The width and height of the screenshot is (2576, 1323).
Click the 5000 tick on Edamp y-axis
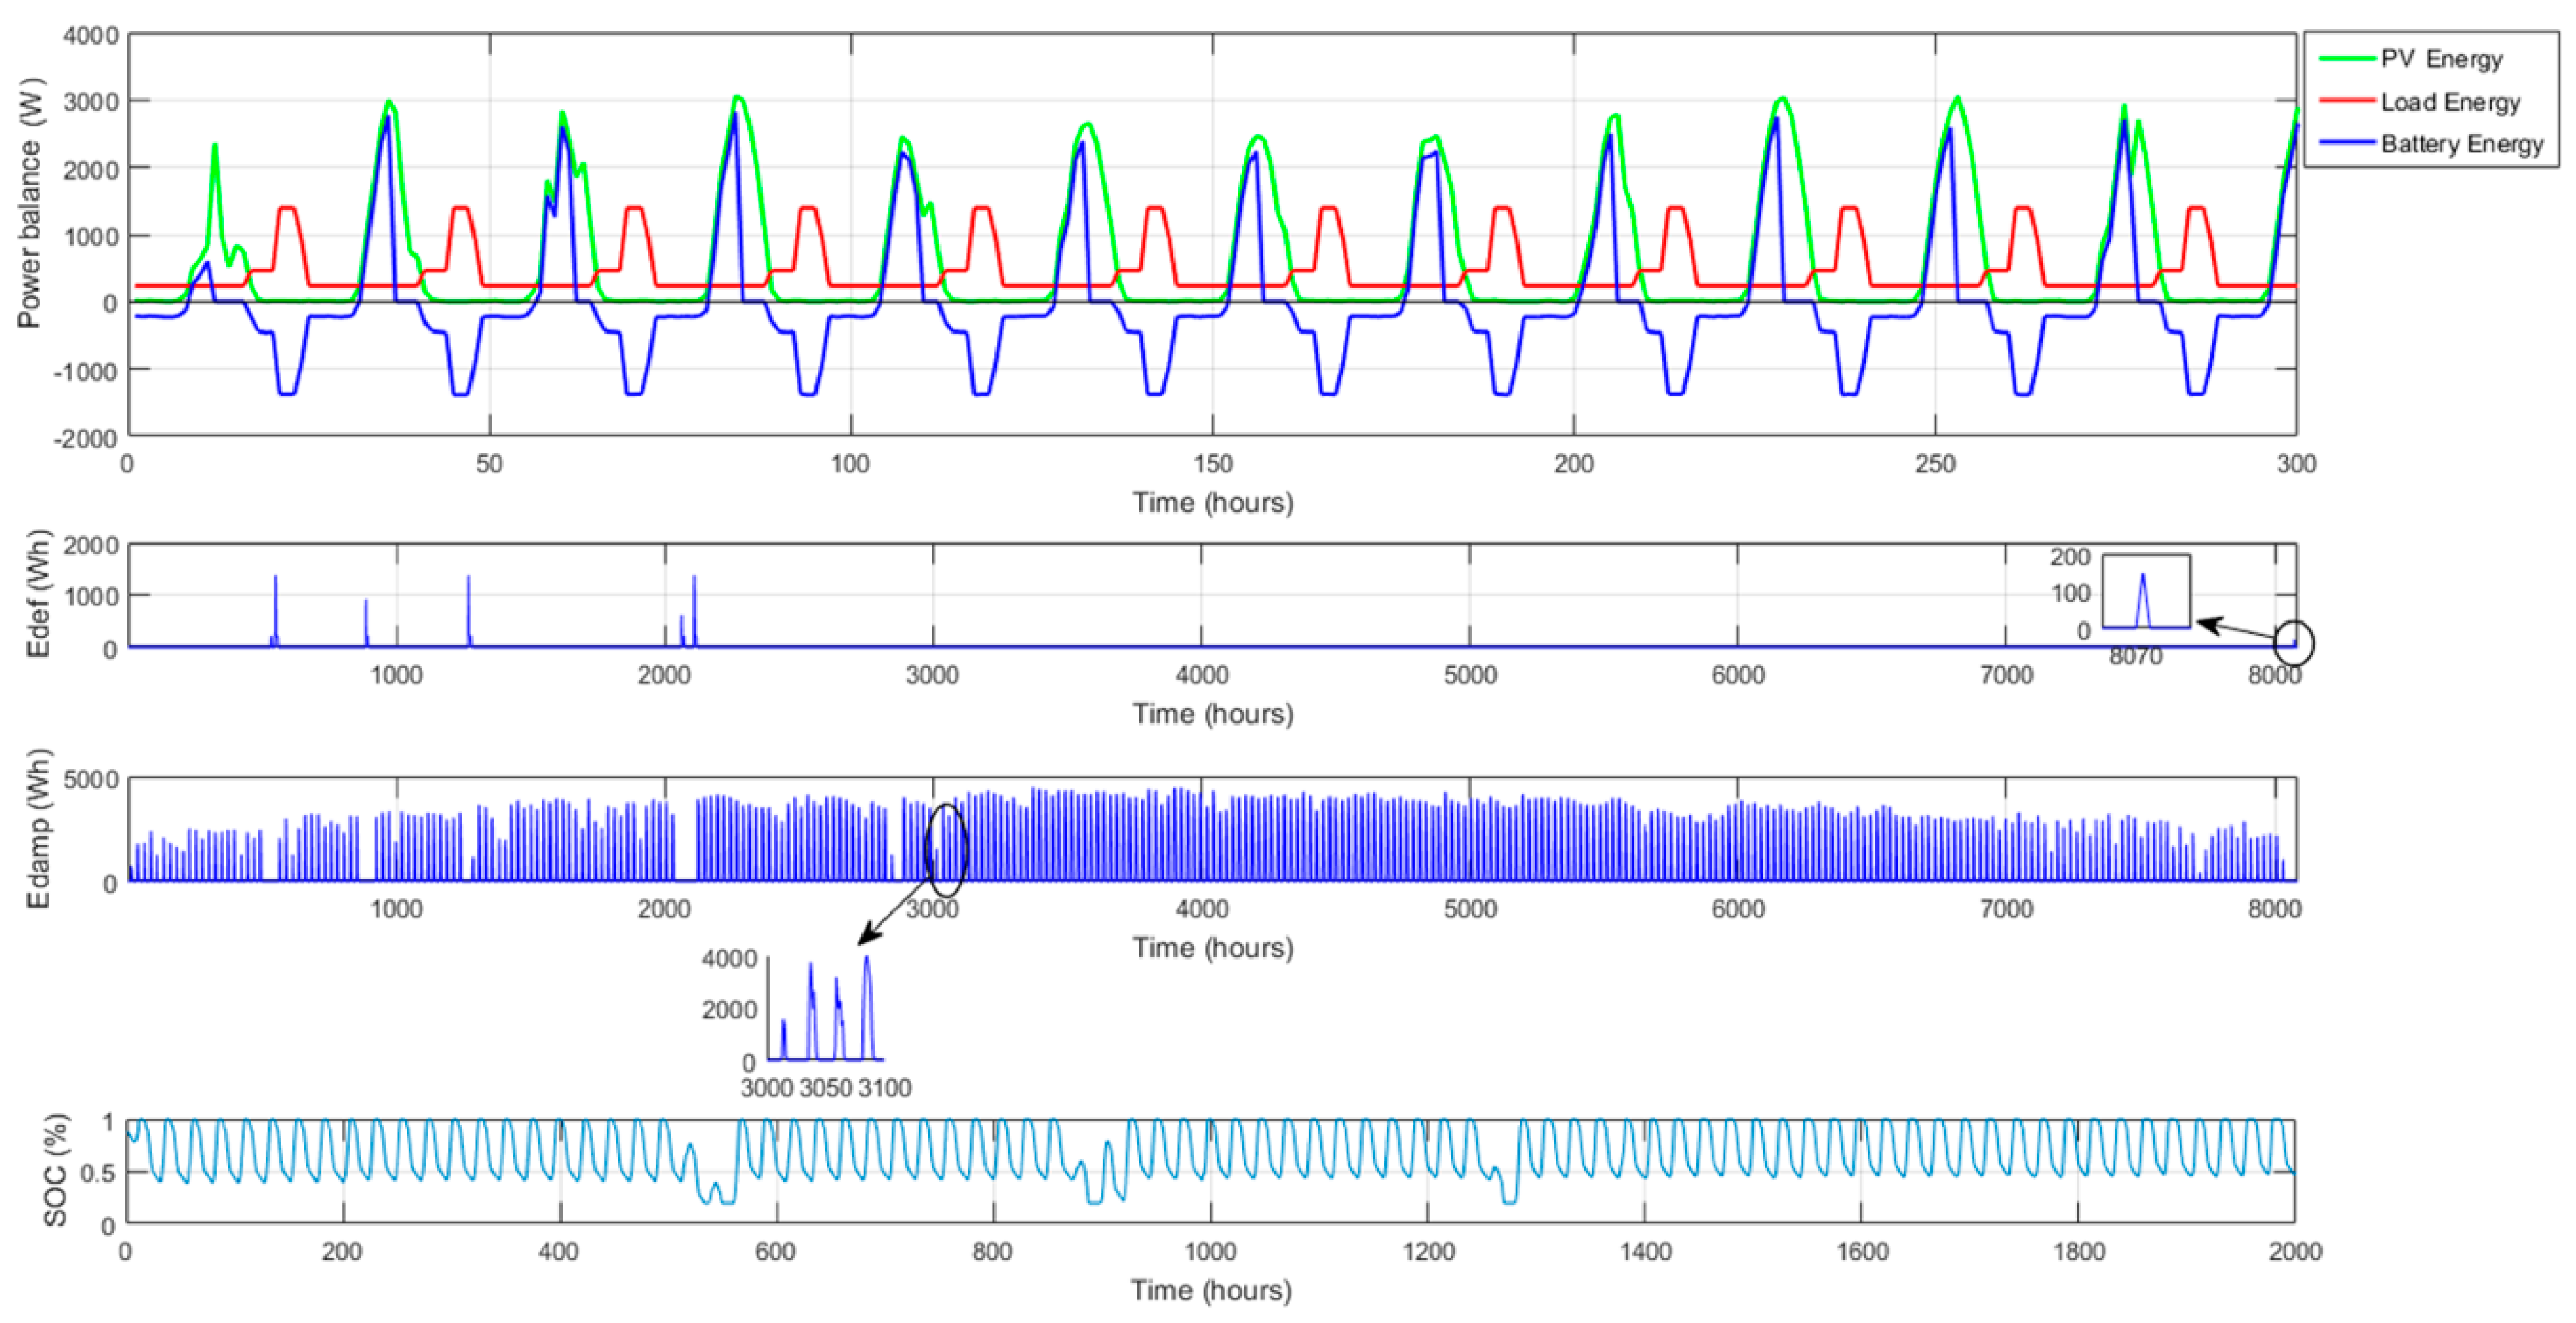click(x=90, y=779)
